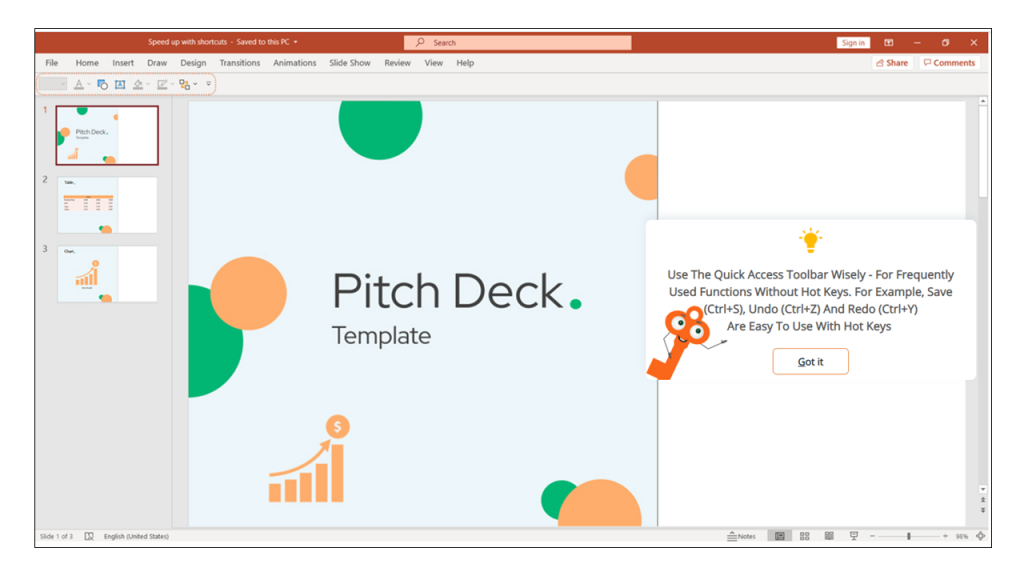Open the Merge Shapes icon in Quick Access Toolbar

click(x=102, y=84)
